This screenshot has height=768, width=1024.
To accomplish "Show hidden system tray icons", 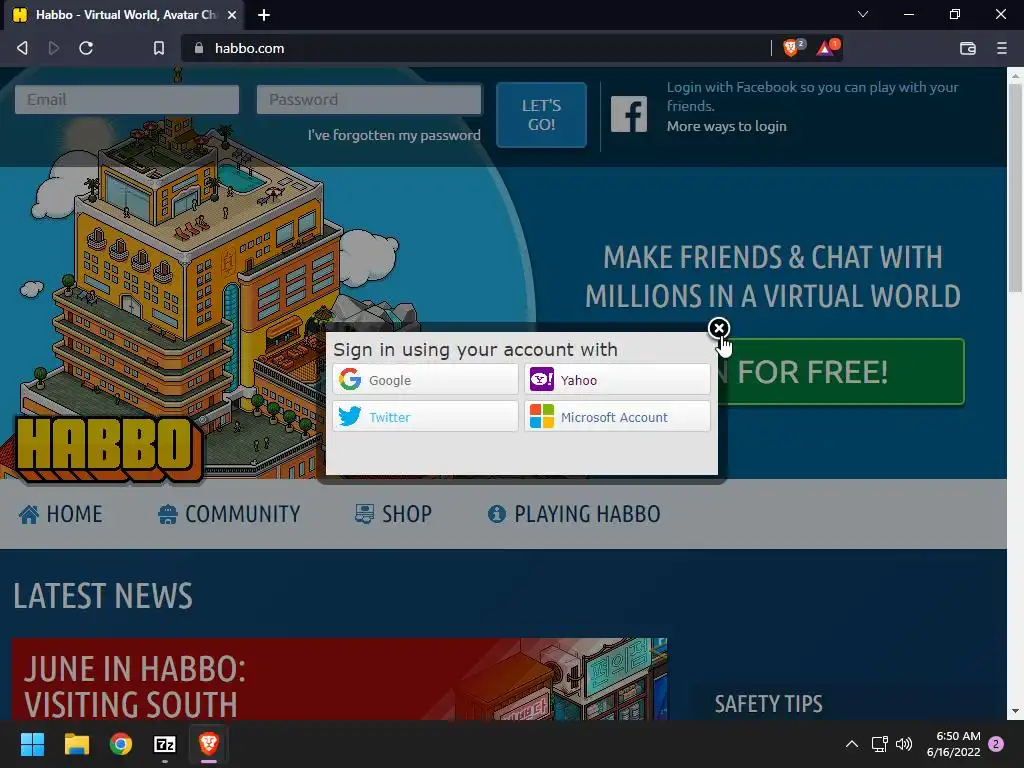I will (852, 744).
